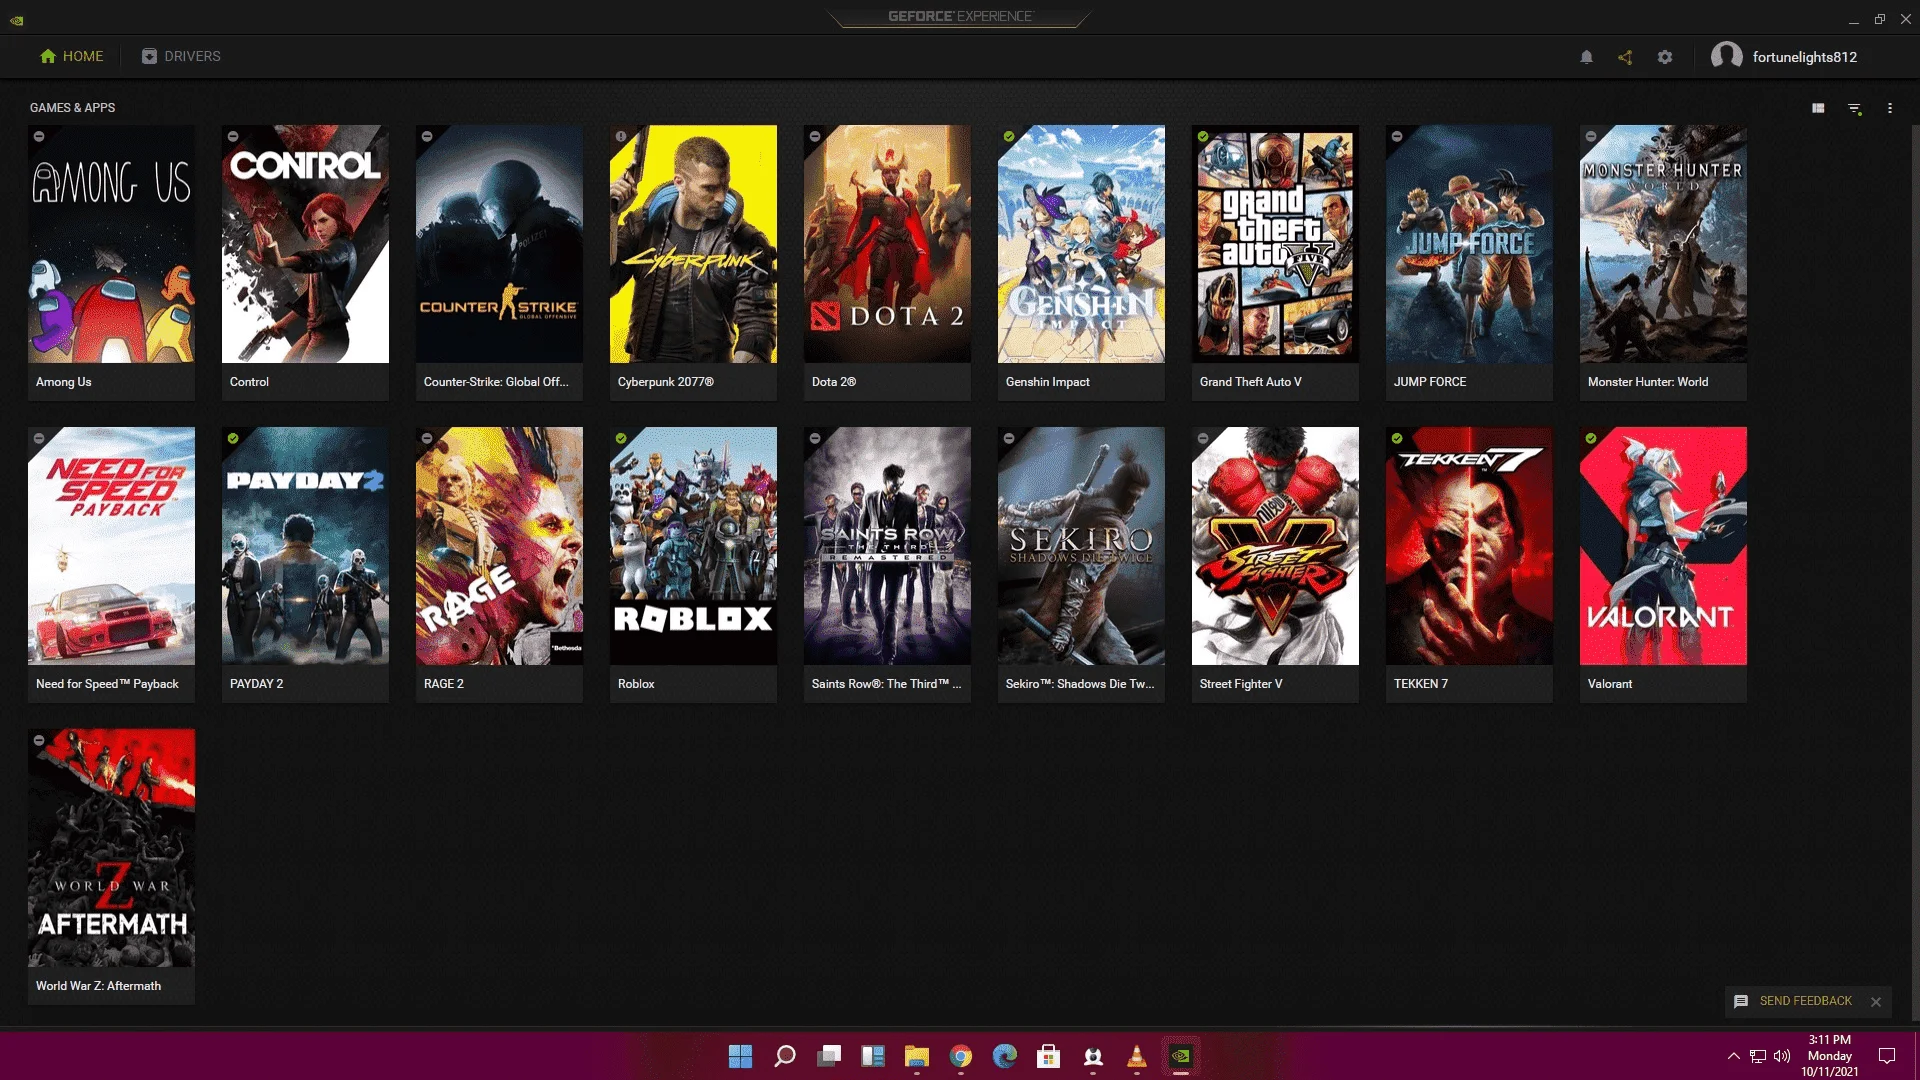1920x1080 pixels.
Task: Select the JUMP FORCE game cover
Action: (x=1469, y=244)
